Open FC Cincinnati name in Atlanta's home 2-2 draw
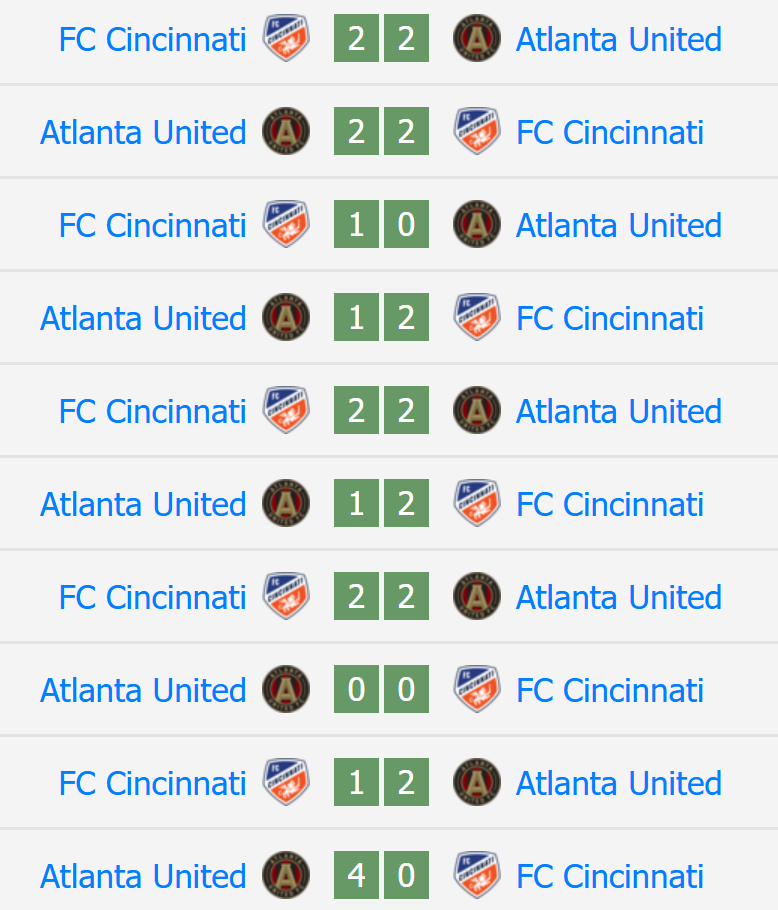This screenshot has width=778, height=910. 610,132
